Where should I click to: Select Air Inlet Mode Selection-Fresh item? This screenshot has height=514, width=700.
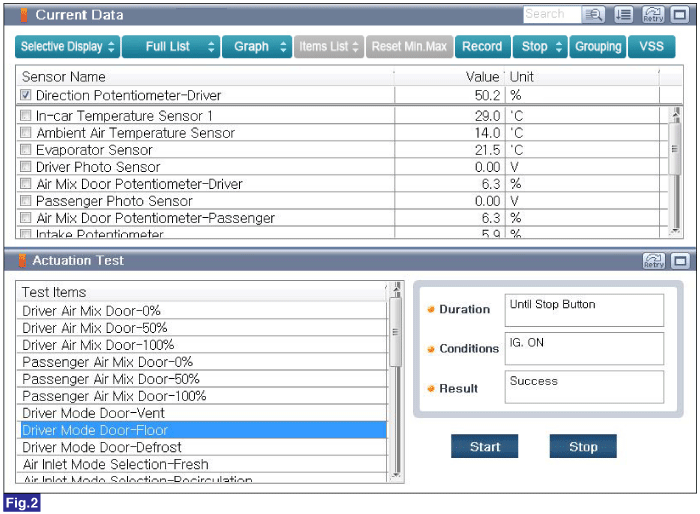(x=202, y=464)
